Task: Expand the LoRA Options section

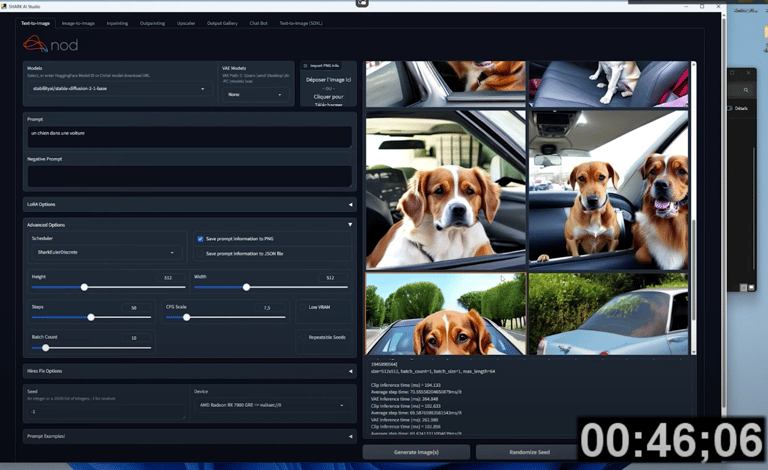Action: [x=190, y=204]
